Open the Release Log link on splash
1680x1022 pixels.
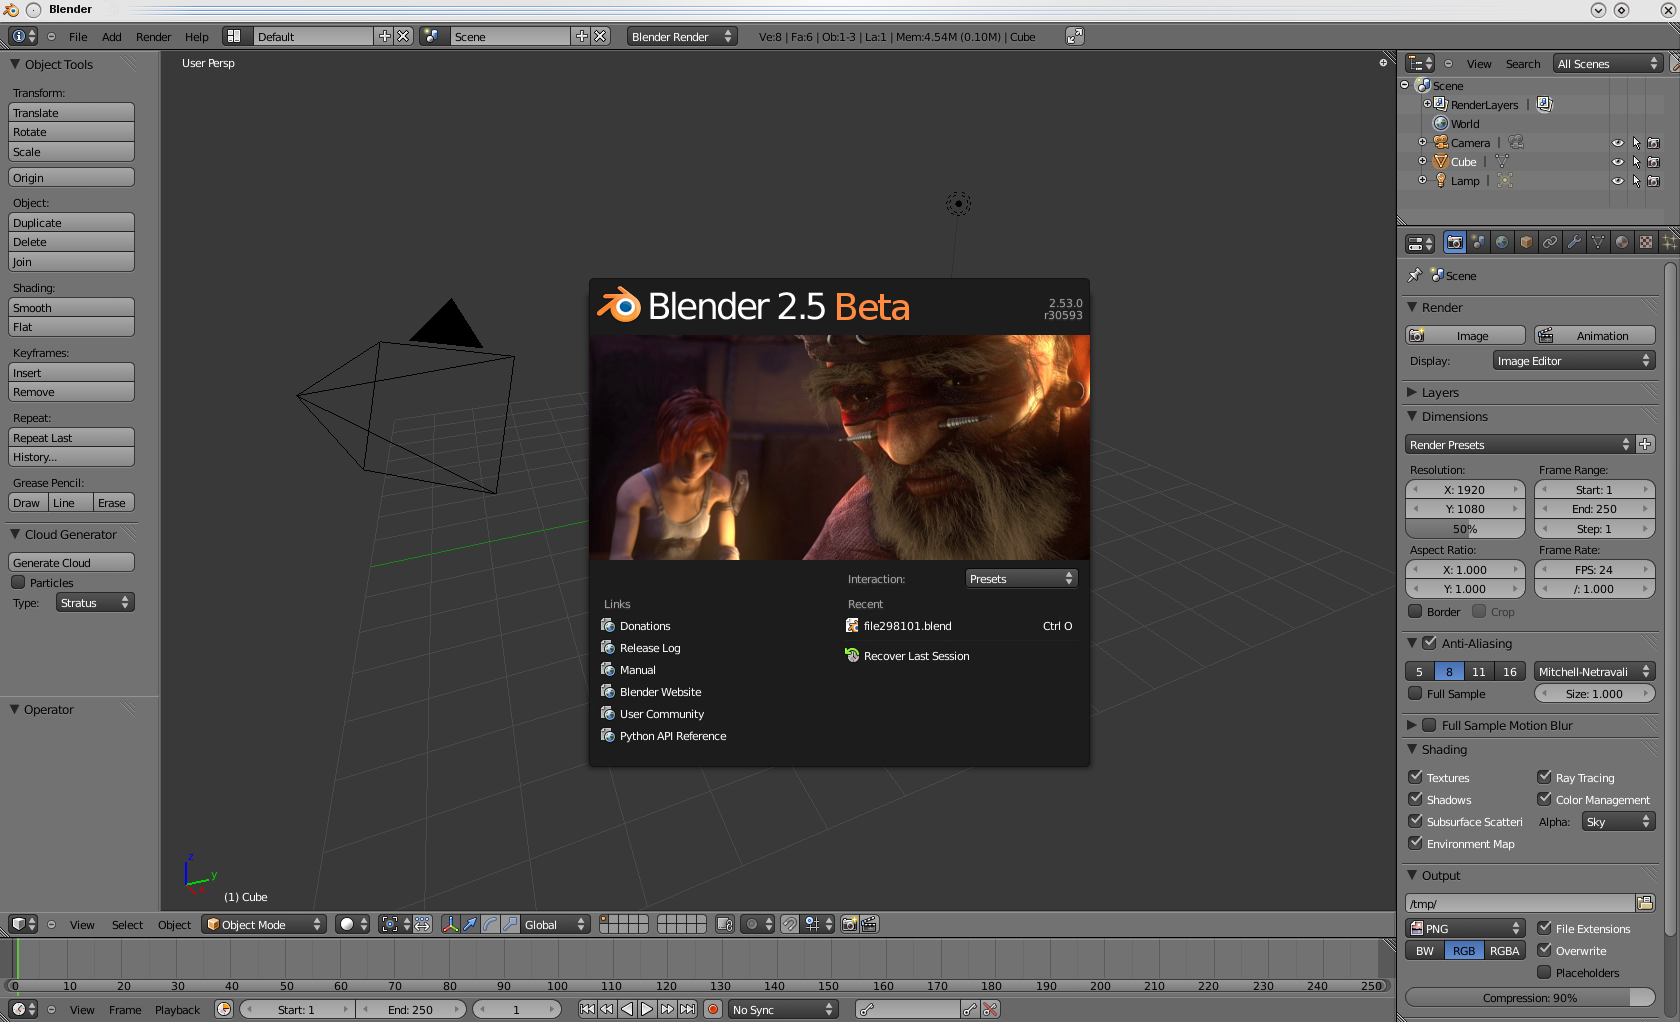pos(649,648)
